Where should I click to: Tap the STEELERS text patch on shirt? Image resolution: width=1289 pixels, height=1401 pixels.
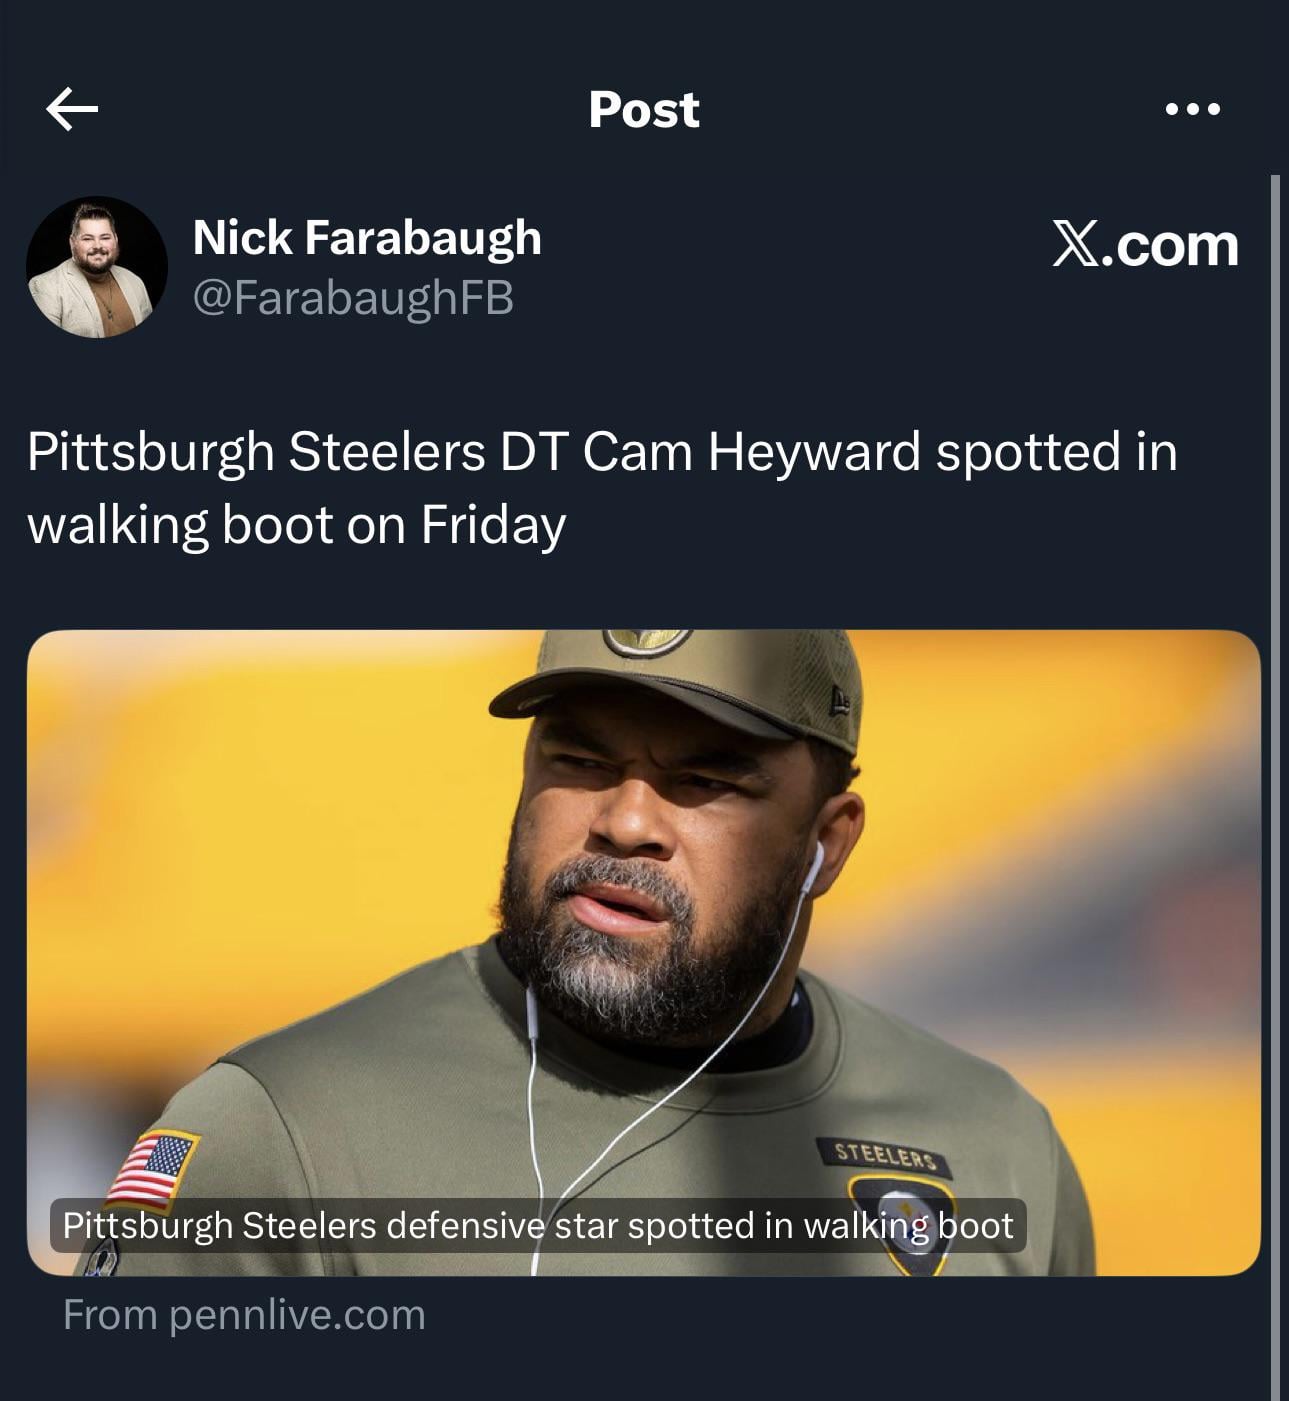coord(885,1155)
